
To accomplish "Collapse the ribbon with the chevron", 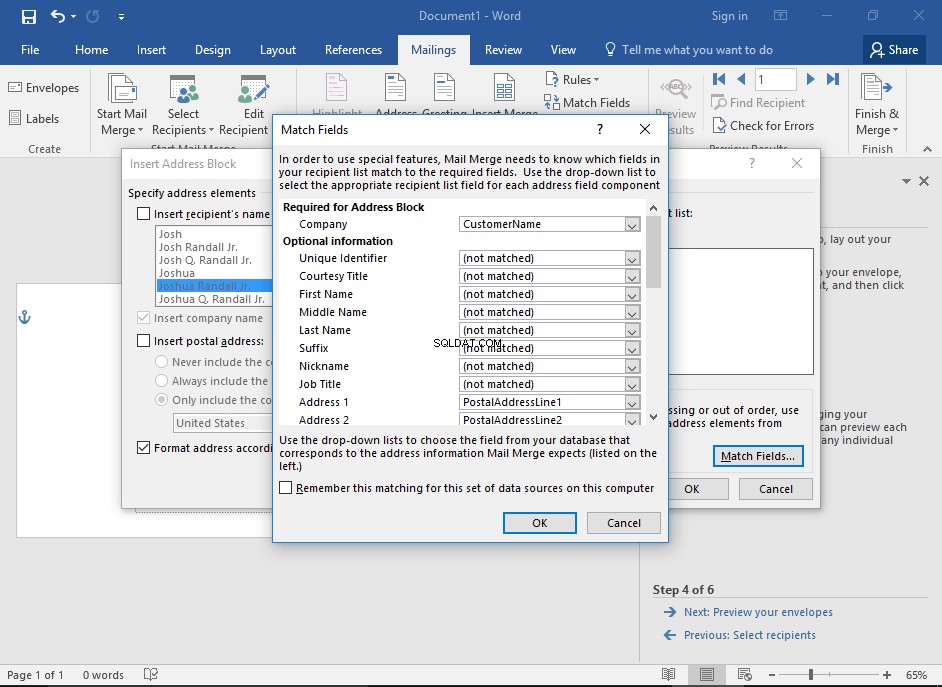I will tap(928, 149).
